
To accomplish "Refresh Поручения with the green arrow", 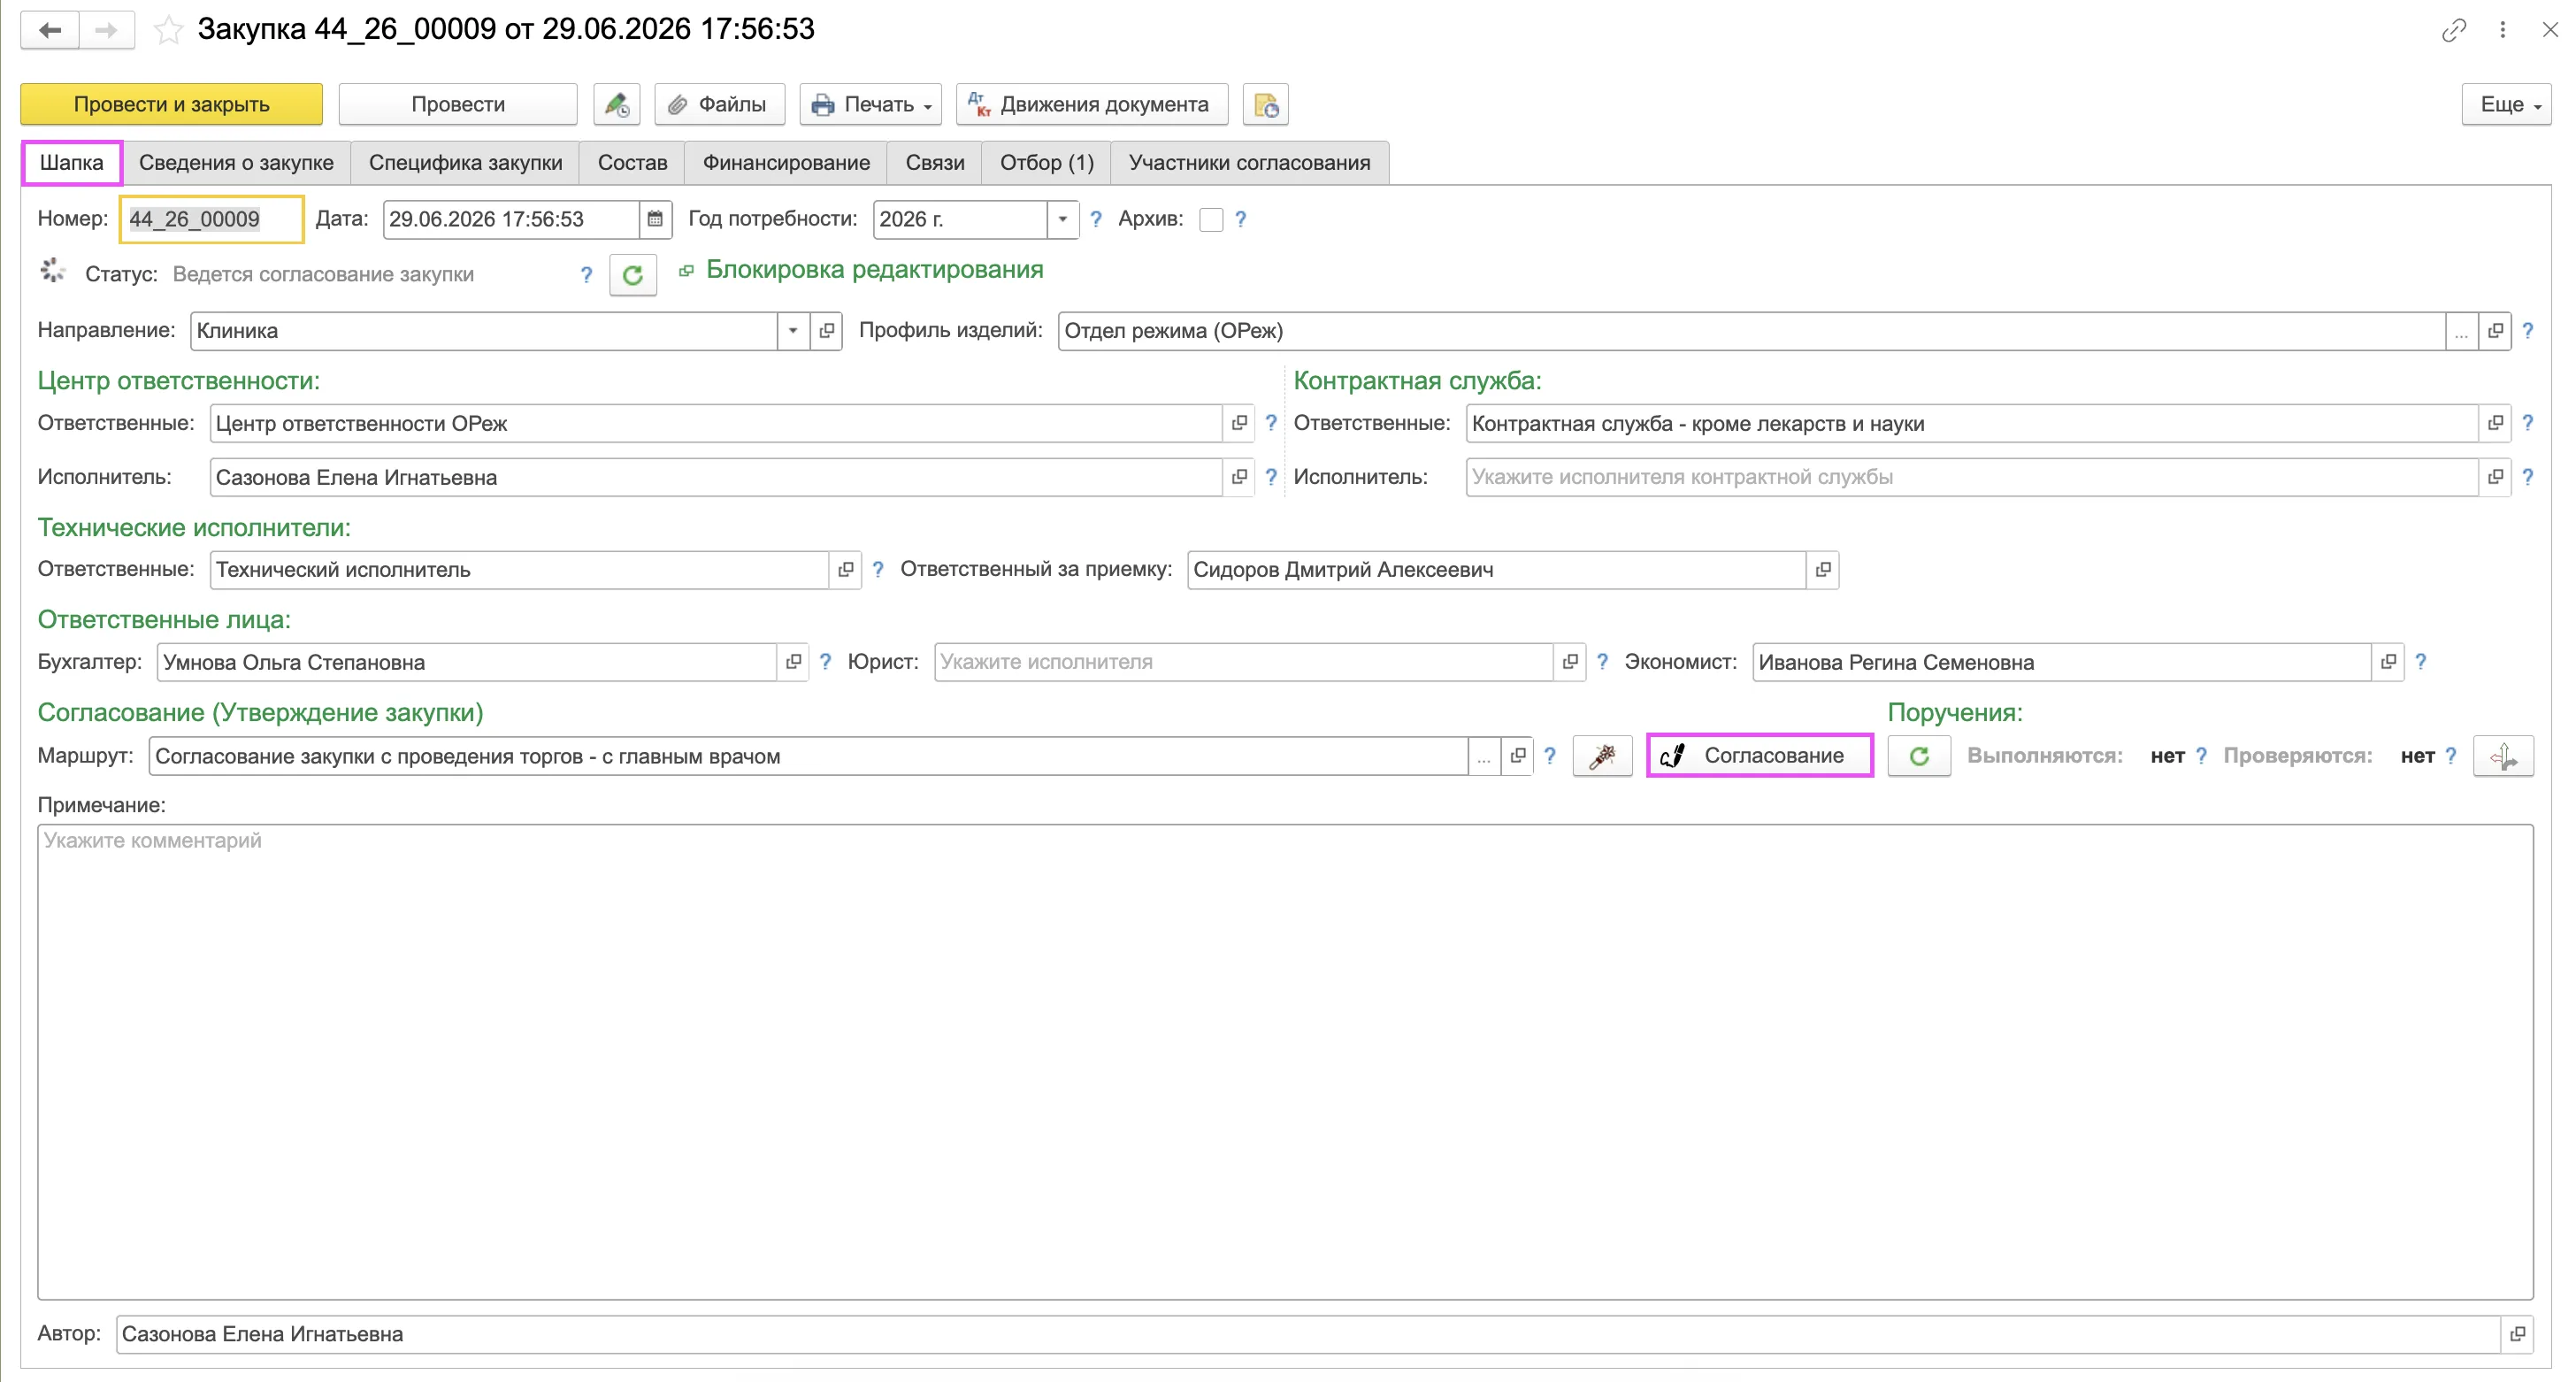I will [x=1918, y=756].
